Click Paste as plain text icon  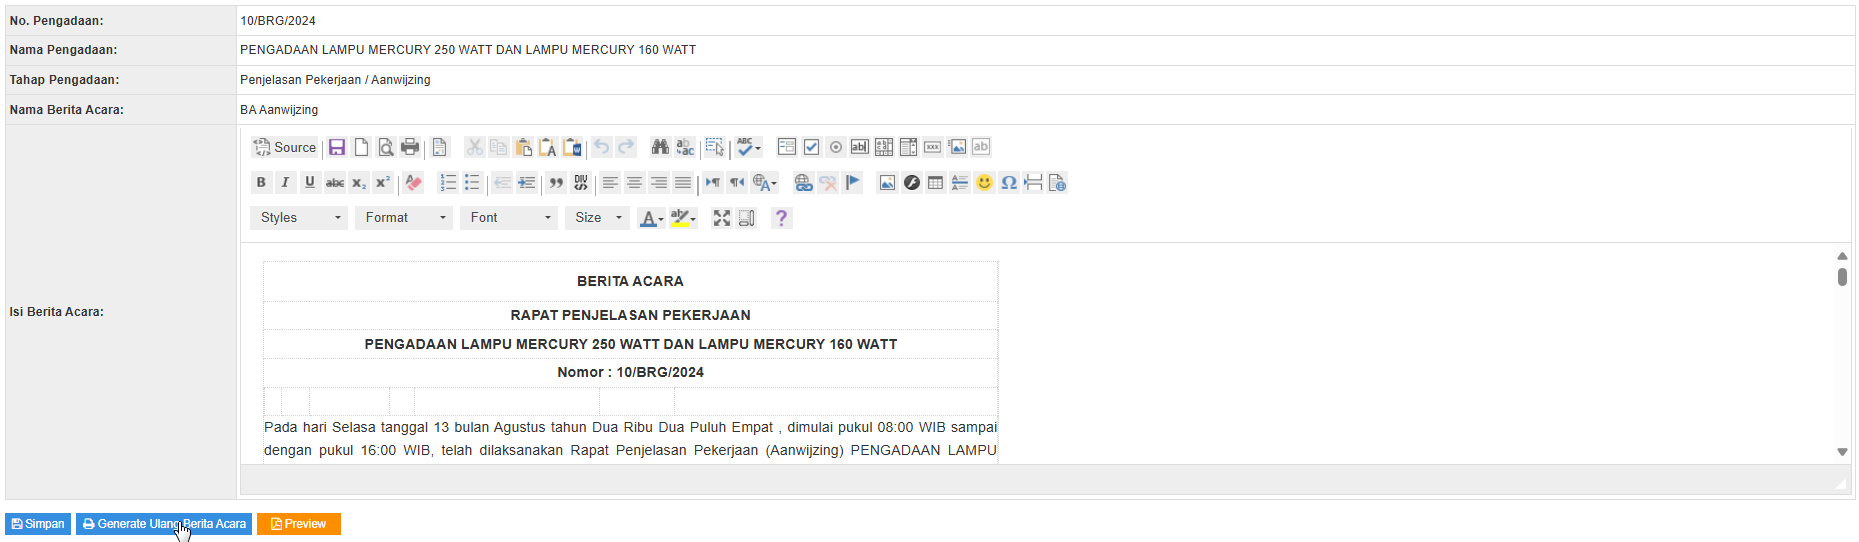pyautogui.click(x=548, y=147)
